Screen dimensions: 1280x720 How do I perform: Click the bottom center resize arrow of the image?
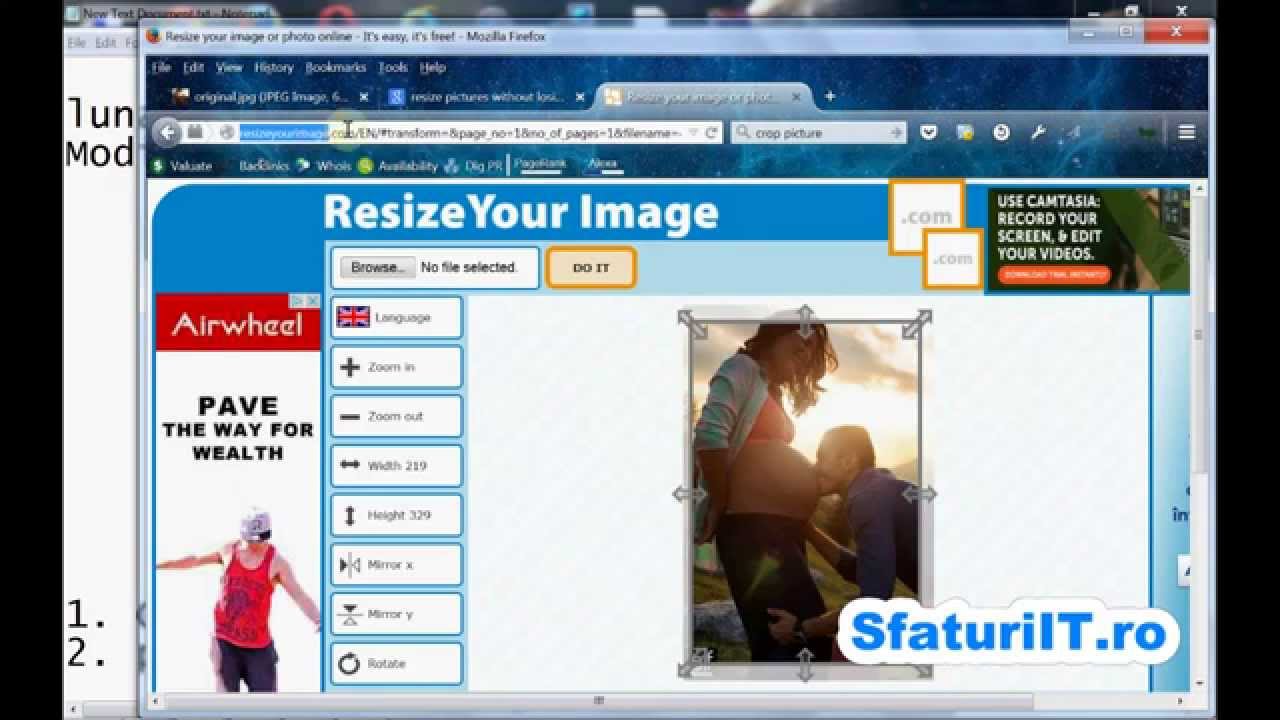pos(805,663)
